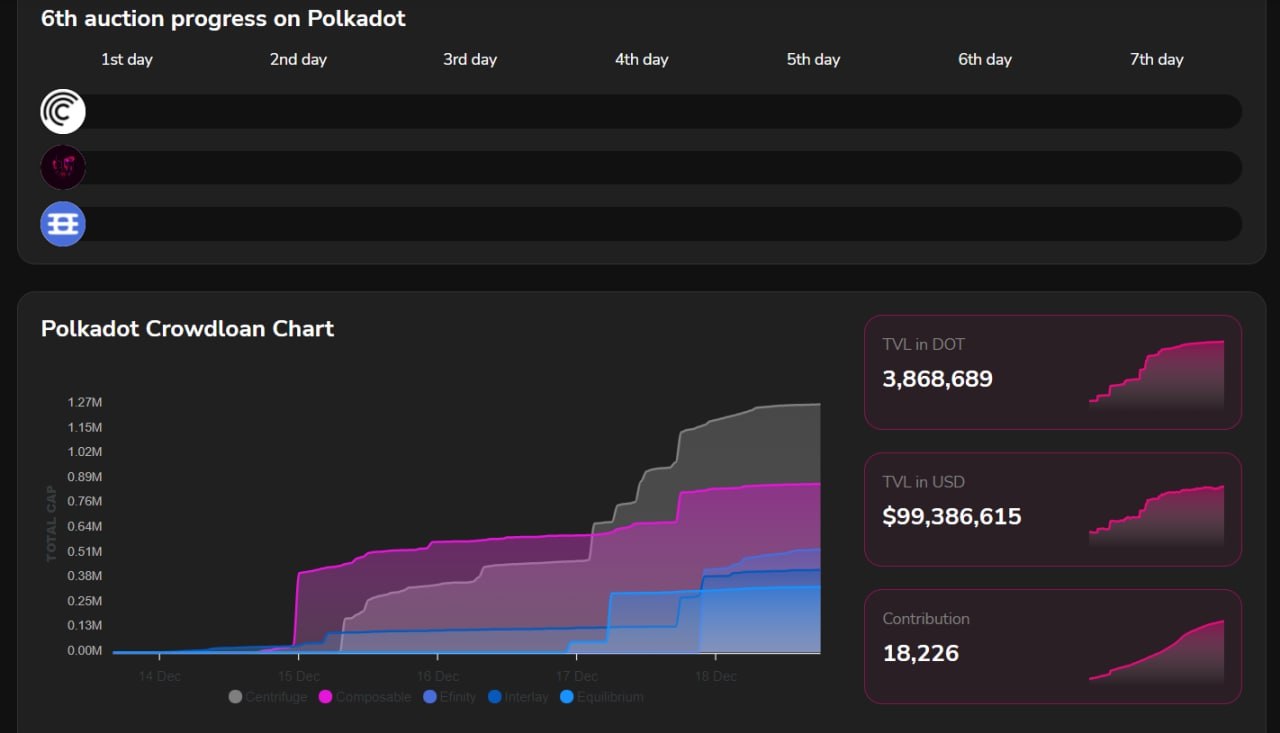Click the '6th day' label
This screenshot has height=733, width=1280.
coord(985,59)
